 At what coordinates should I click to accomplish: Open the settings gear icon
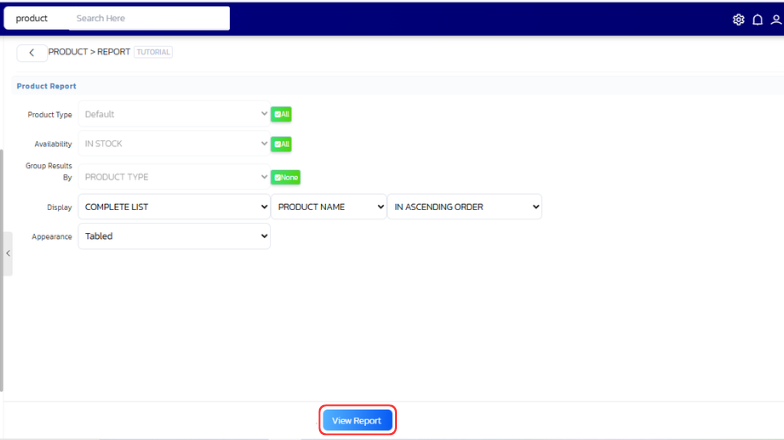tap(738, 20)
